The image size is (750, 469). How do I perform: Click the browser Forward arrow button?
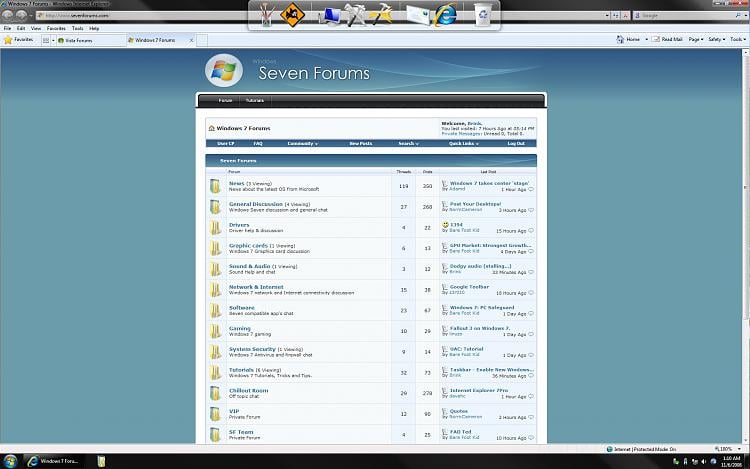(21, 15)
